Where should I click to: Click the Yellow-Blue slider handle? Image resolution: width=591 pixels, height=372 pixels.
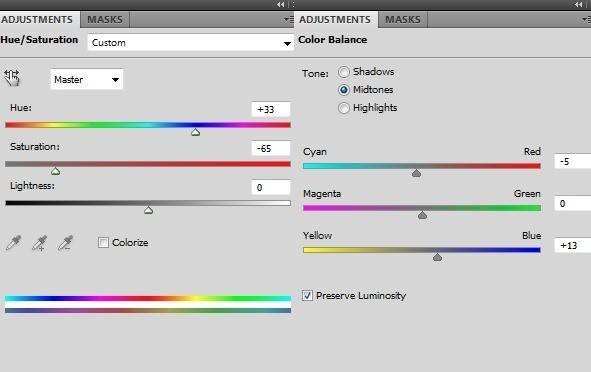coord(437,257)
